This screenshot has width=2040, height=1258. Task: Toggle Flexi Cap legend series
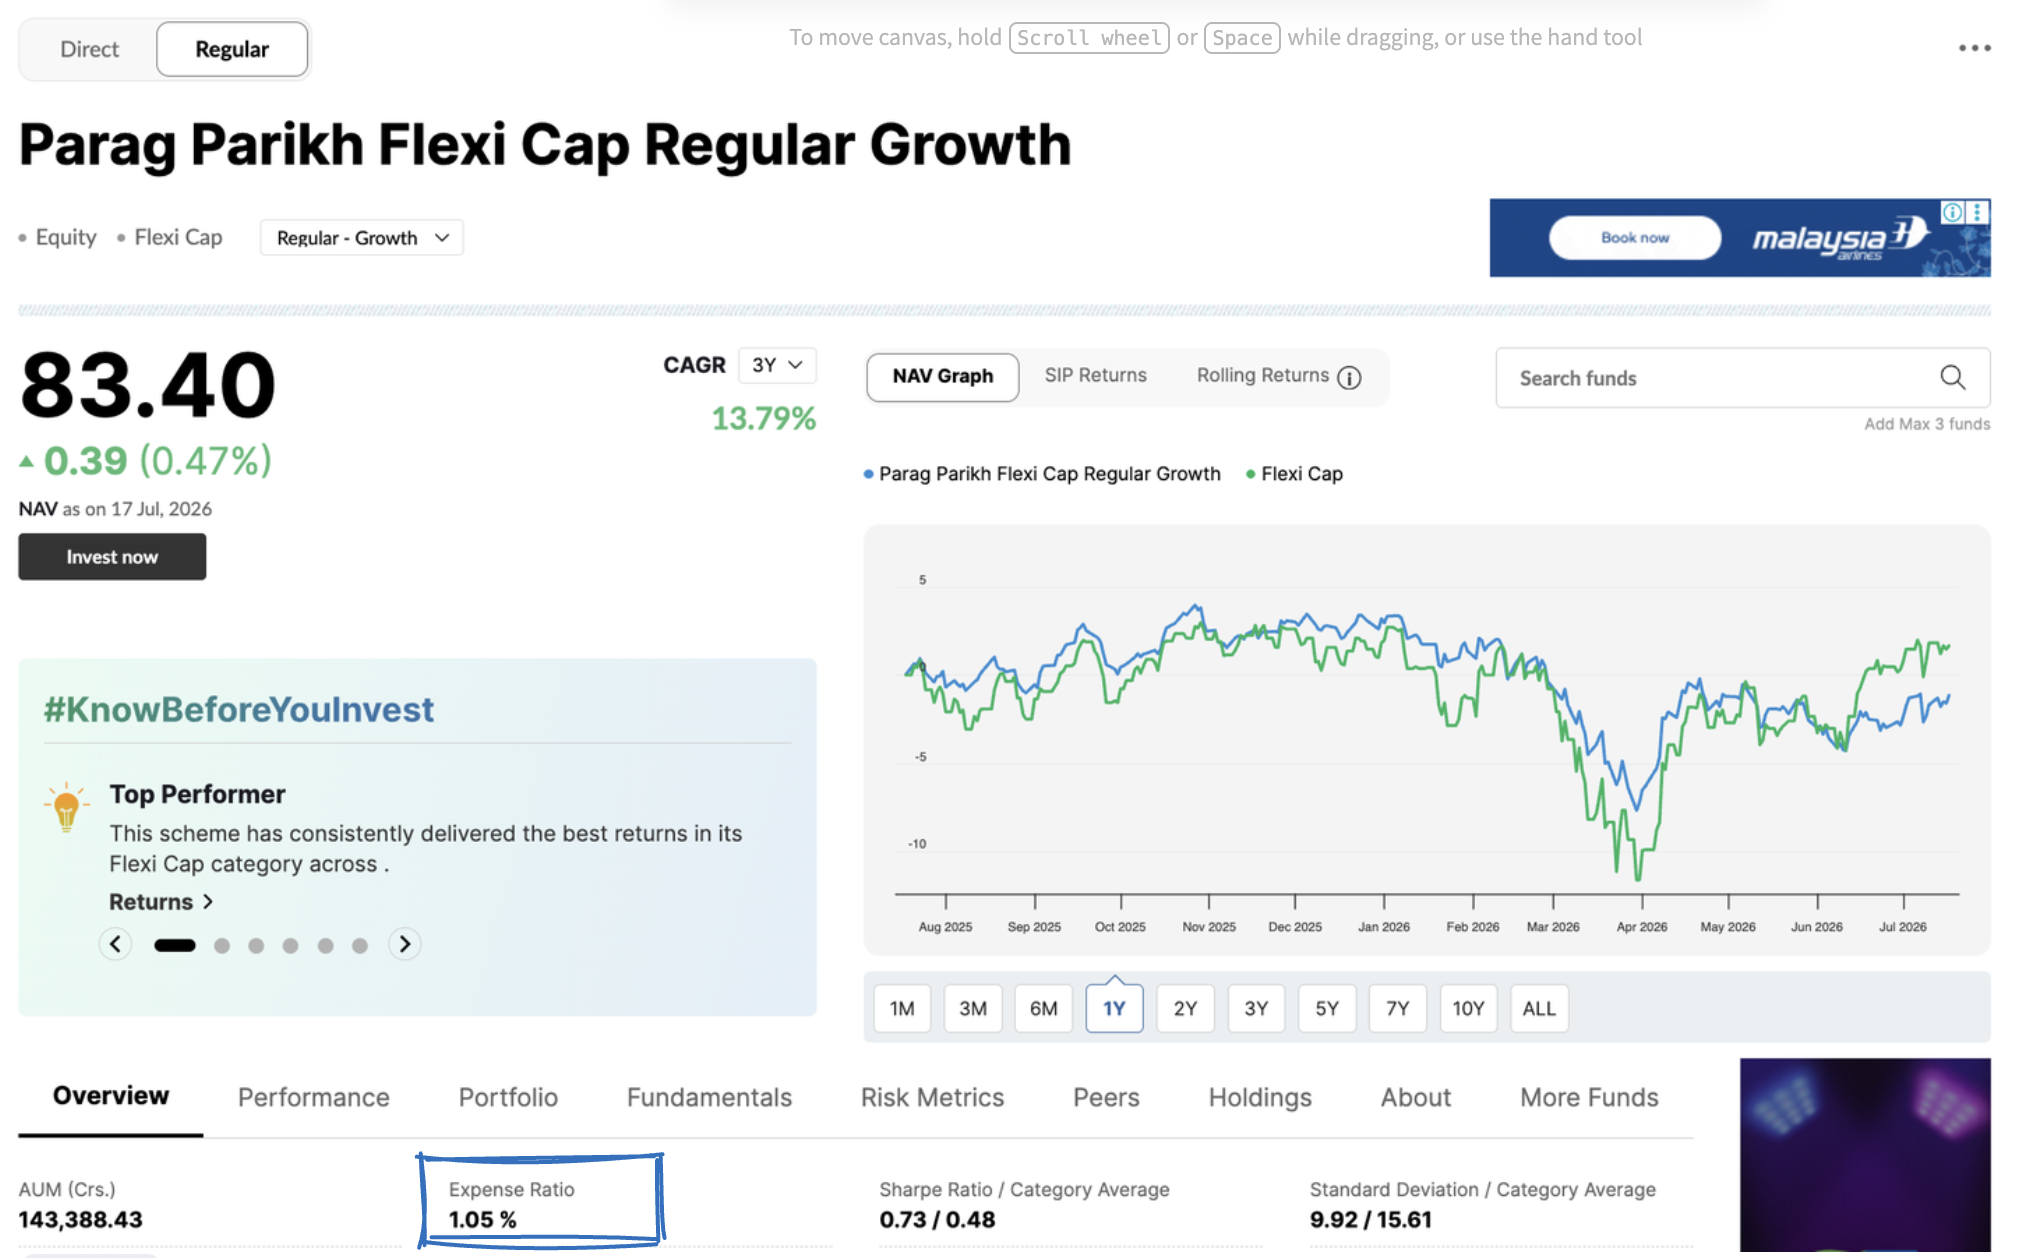click(1294, 474)
